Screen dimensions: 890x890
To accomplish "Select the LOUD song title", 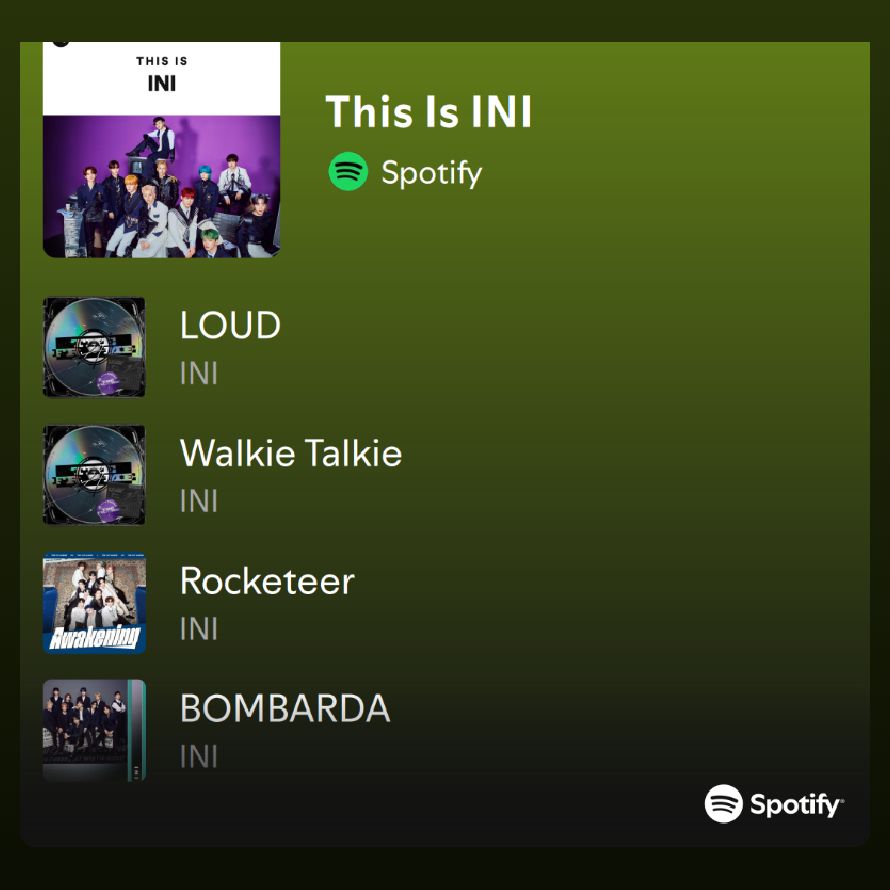I will tap(230, 325).
